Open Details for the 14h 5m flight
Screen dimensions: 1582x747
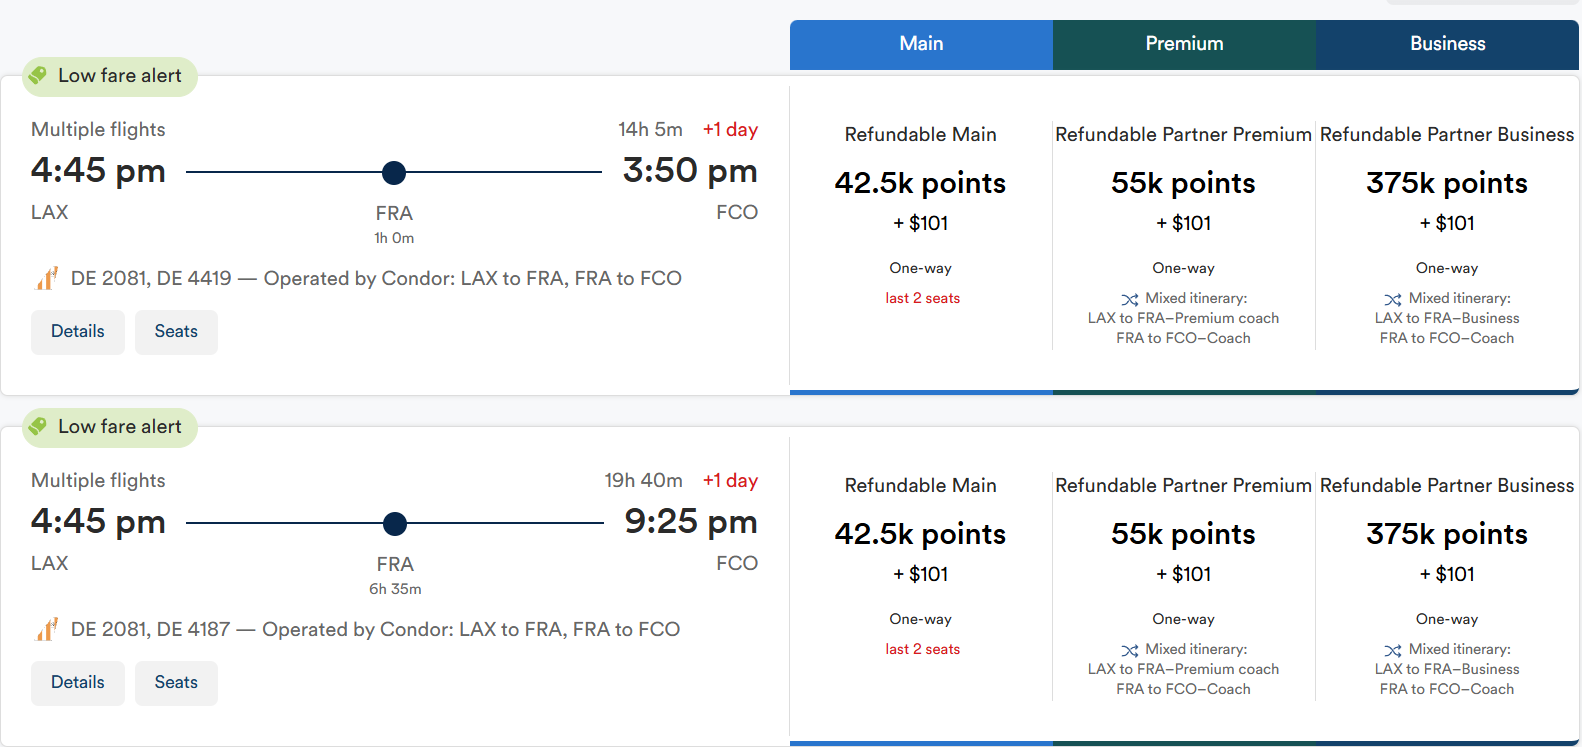coord(77,331)
